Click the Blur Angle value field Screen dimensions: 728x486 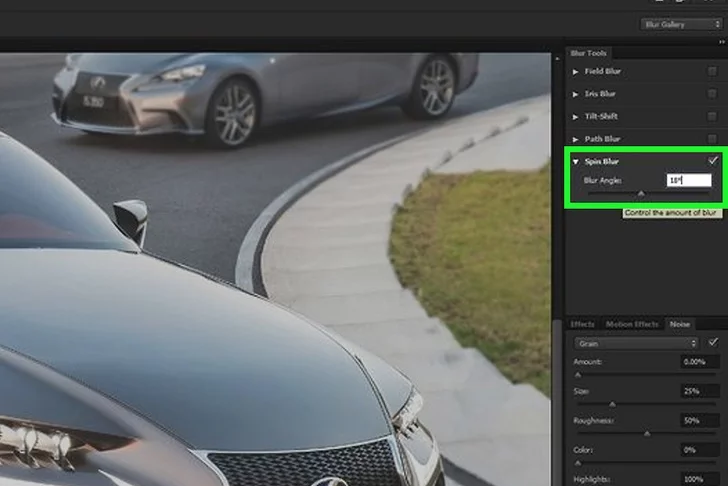point(689,180)
